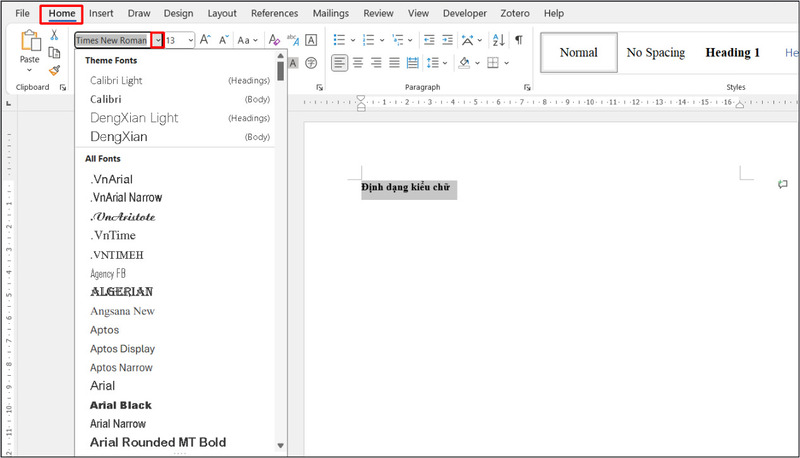Switch to the Insert tab
Viewport: 800px width, 458px height.
click(100, 14)
